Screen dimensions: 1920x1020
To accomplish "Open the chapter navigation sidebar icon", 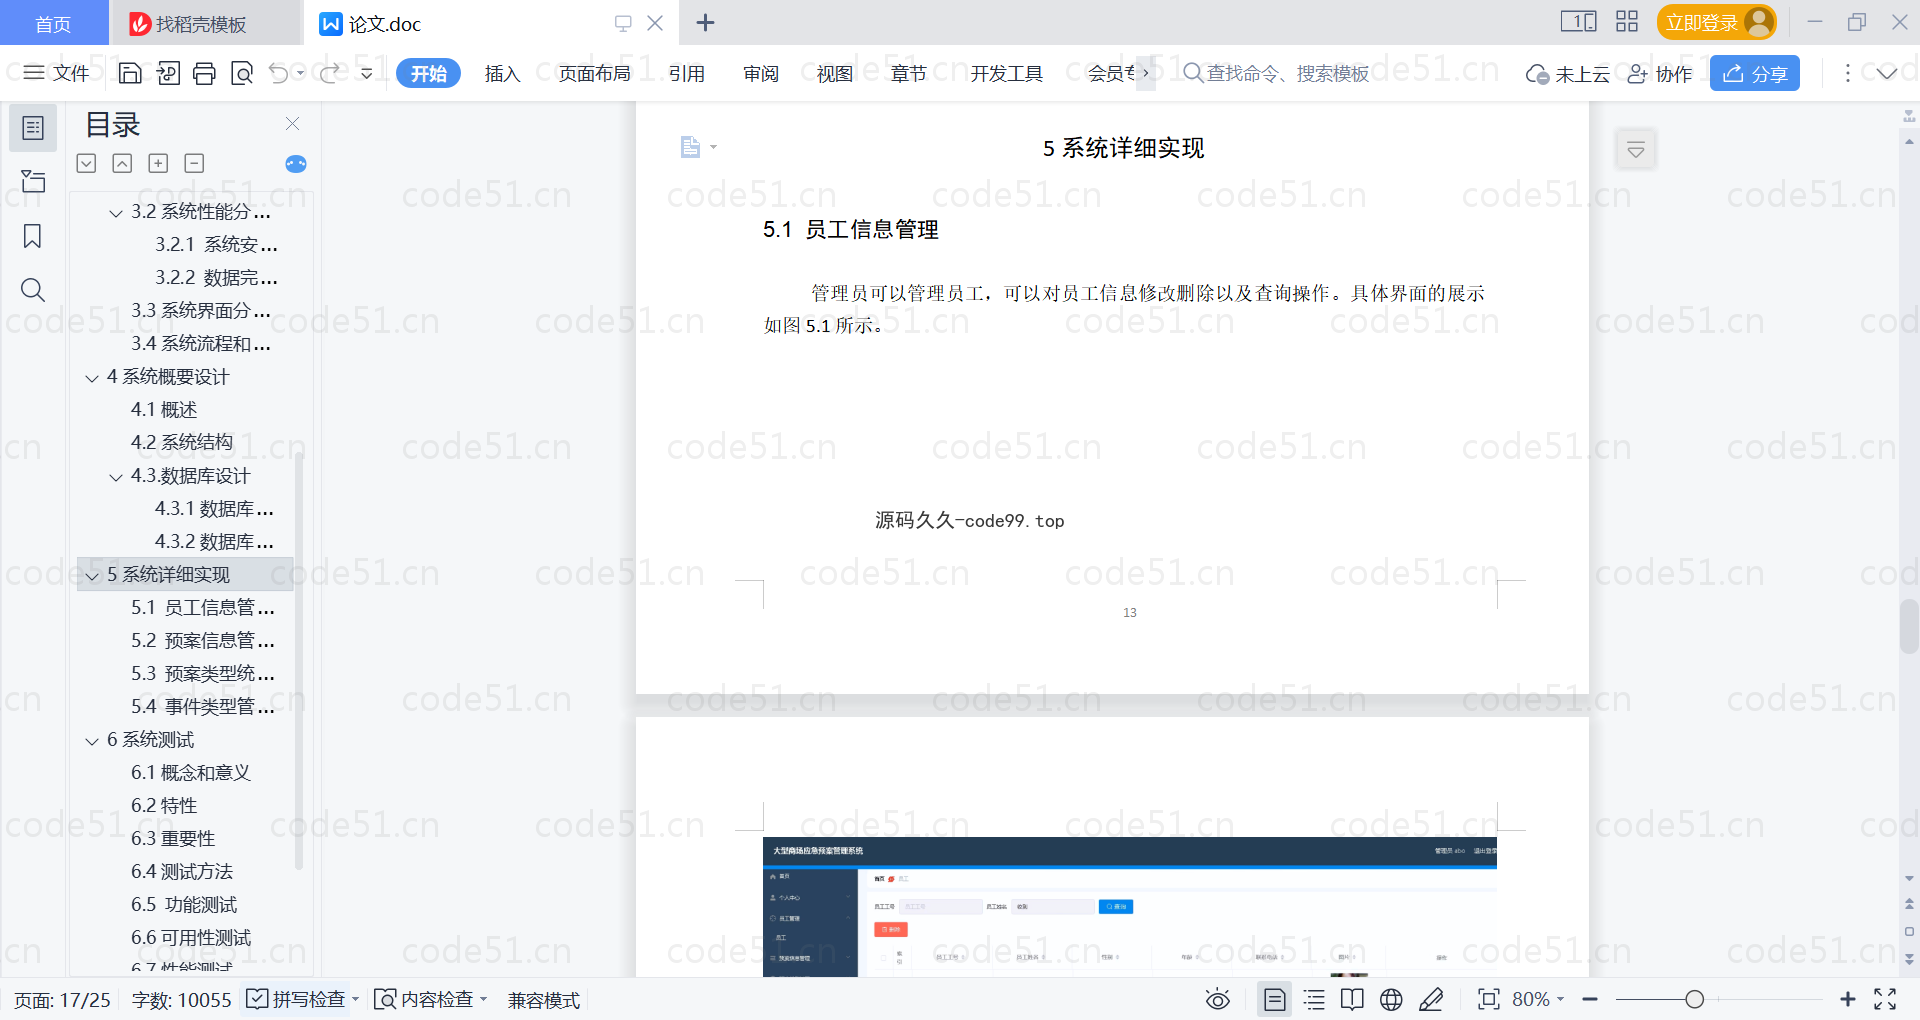I will click(x=33, y=181).
